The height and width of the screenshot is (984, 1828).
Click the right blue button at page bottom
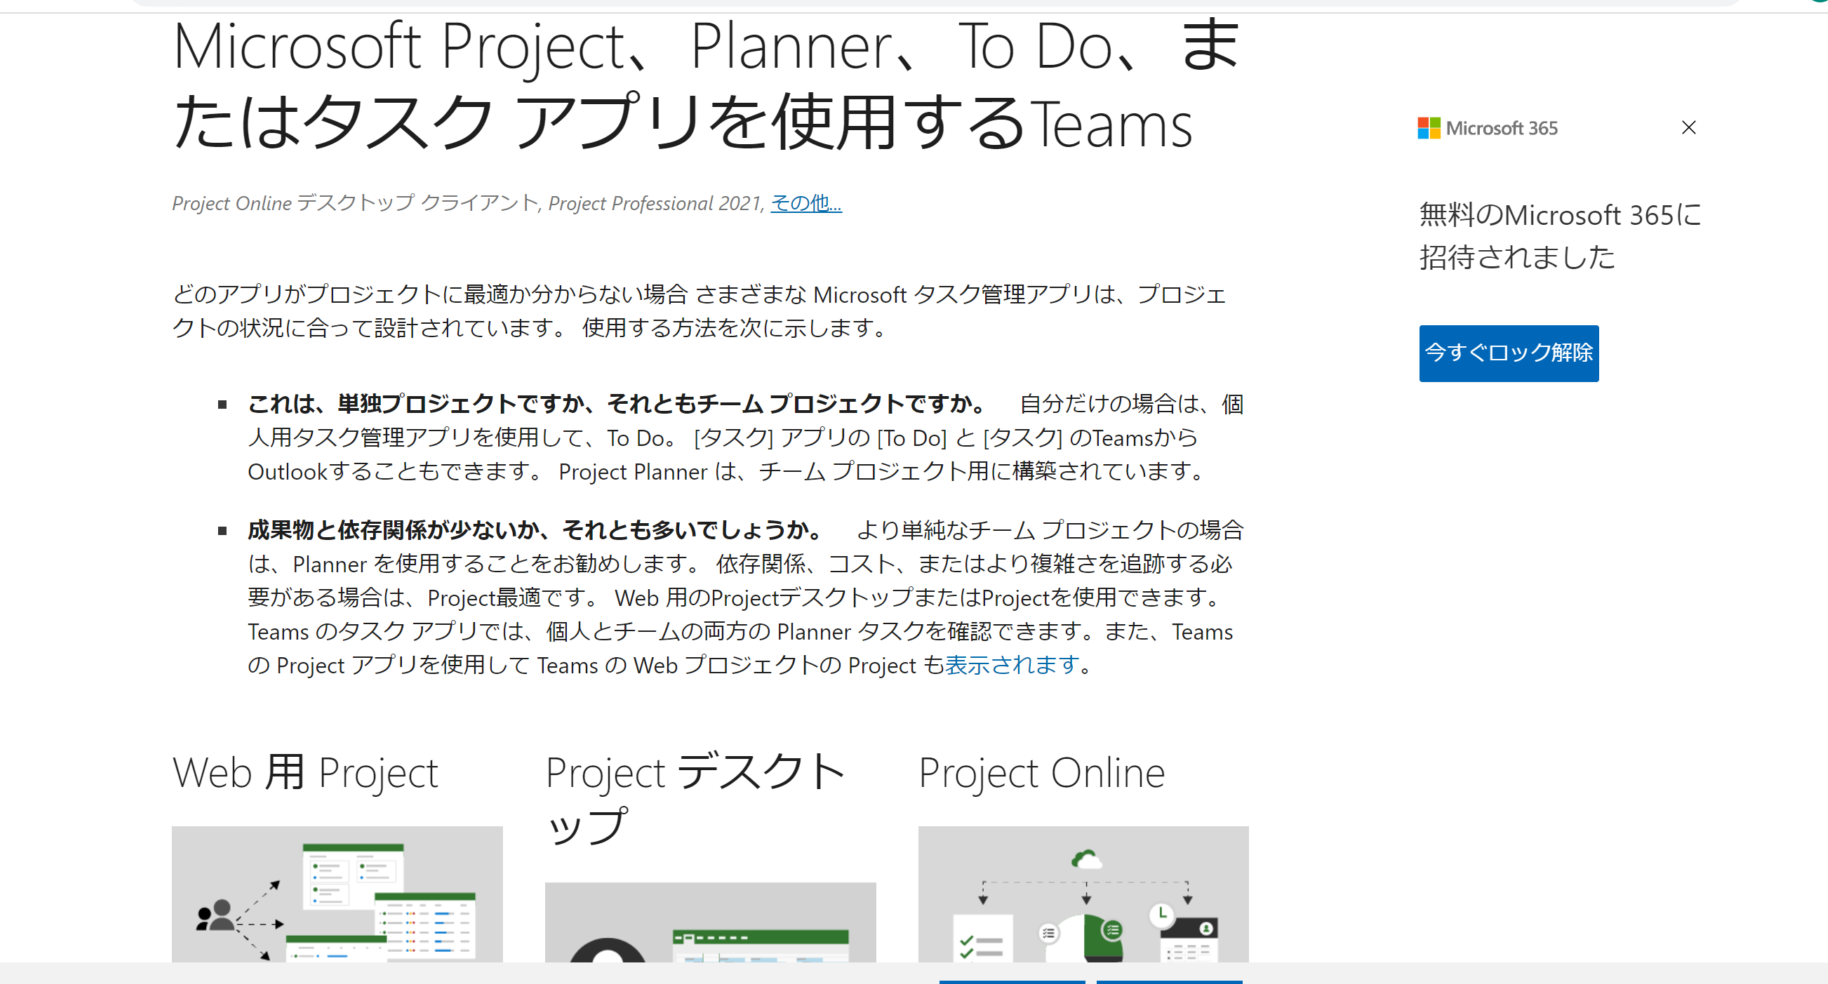point(1170,981)
